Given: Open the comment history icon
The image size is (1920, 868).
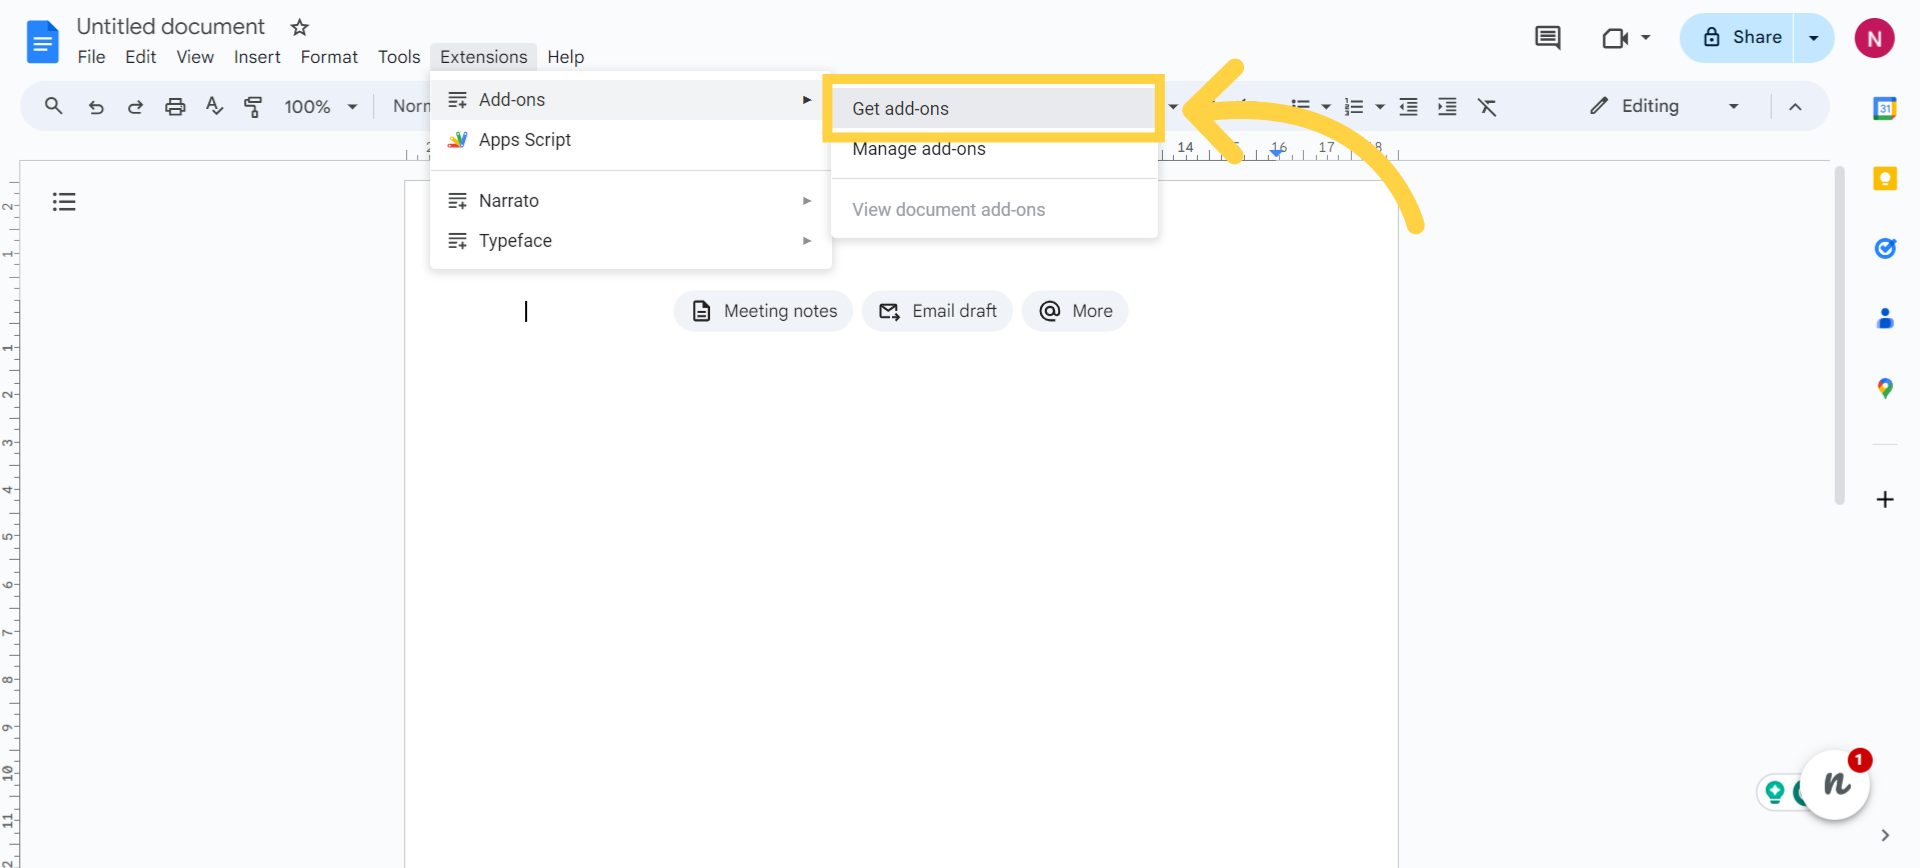Looking at the screenshot, I should click(1547, 38).
